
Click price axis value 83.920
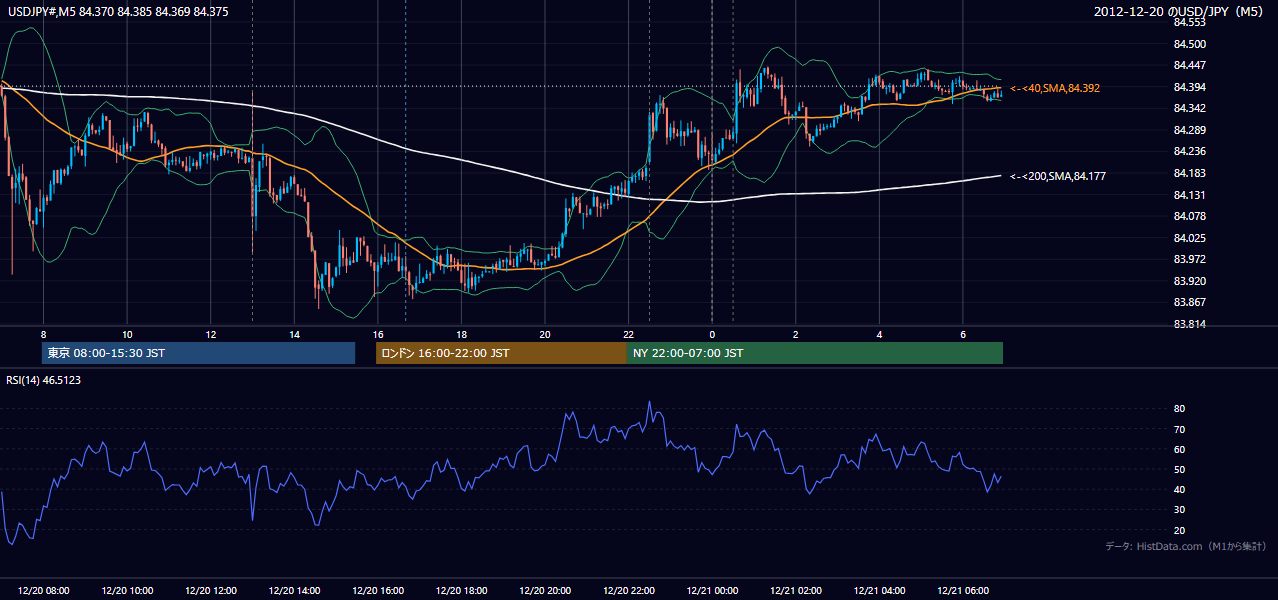tap(1191, 281)
